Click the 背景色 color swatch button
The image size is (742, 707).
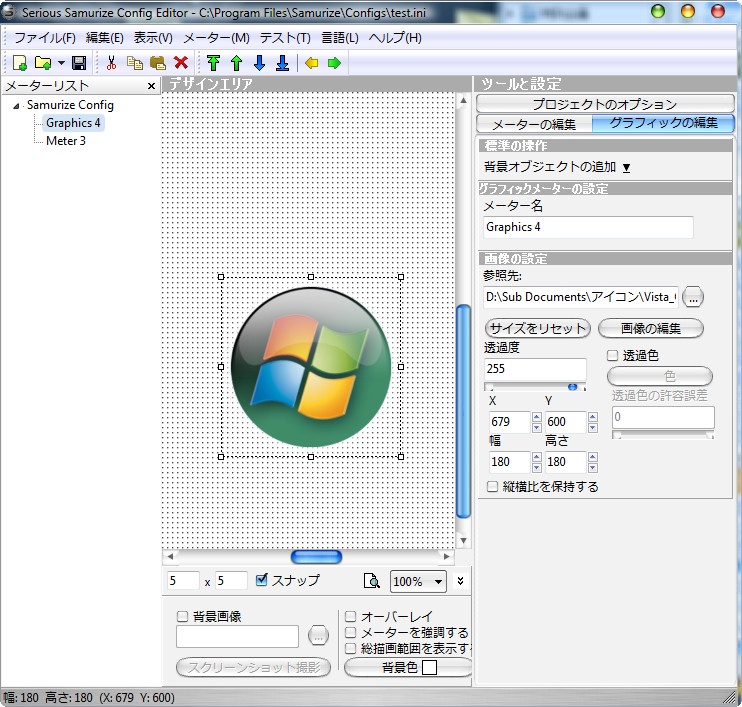tap(408, 667)
